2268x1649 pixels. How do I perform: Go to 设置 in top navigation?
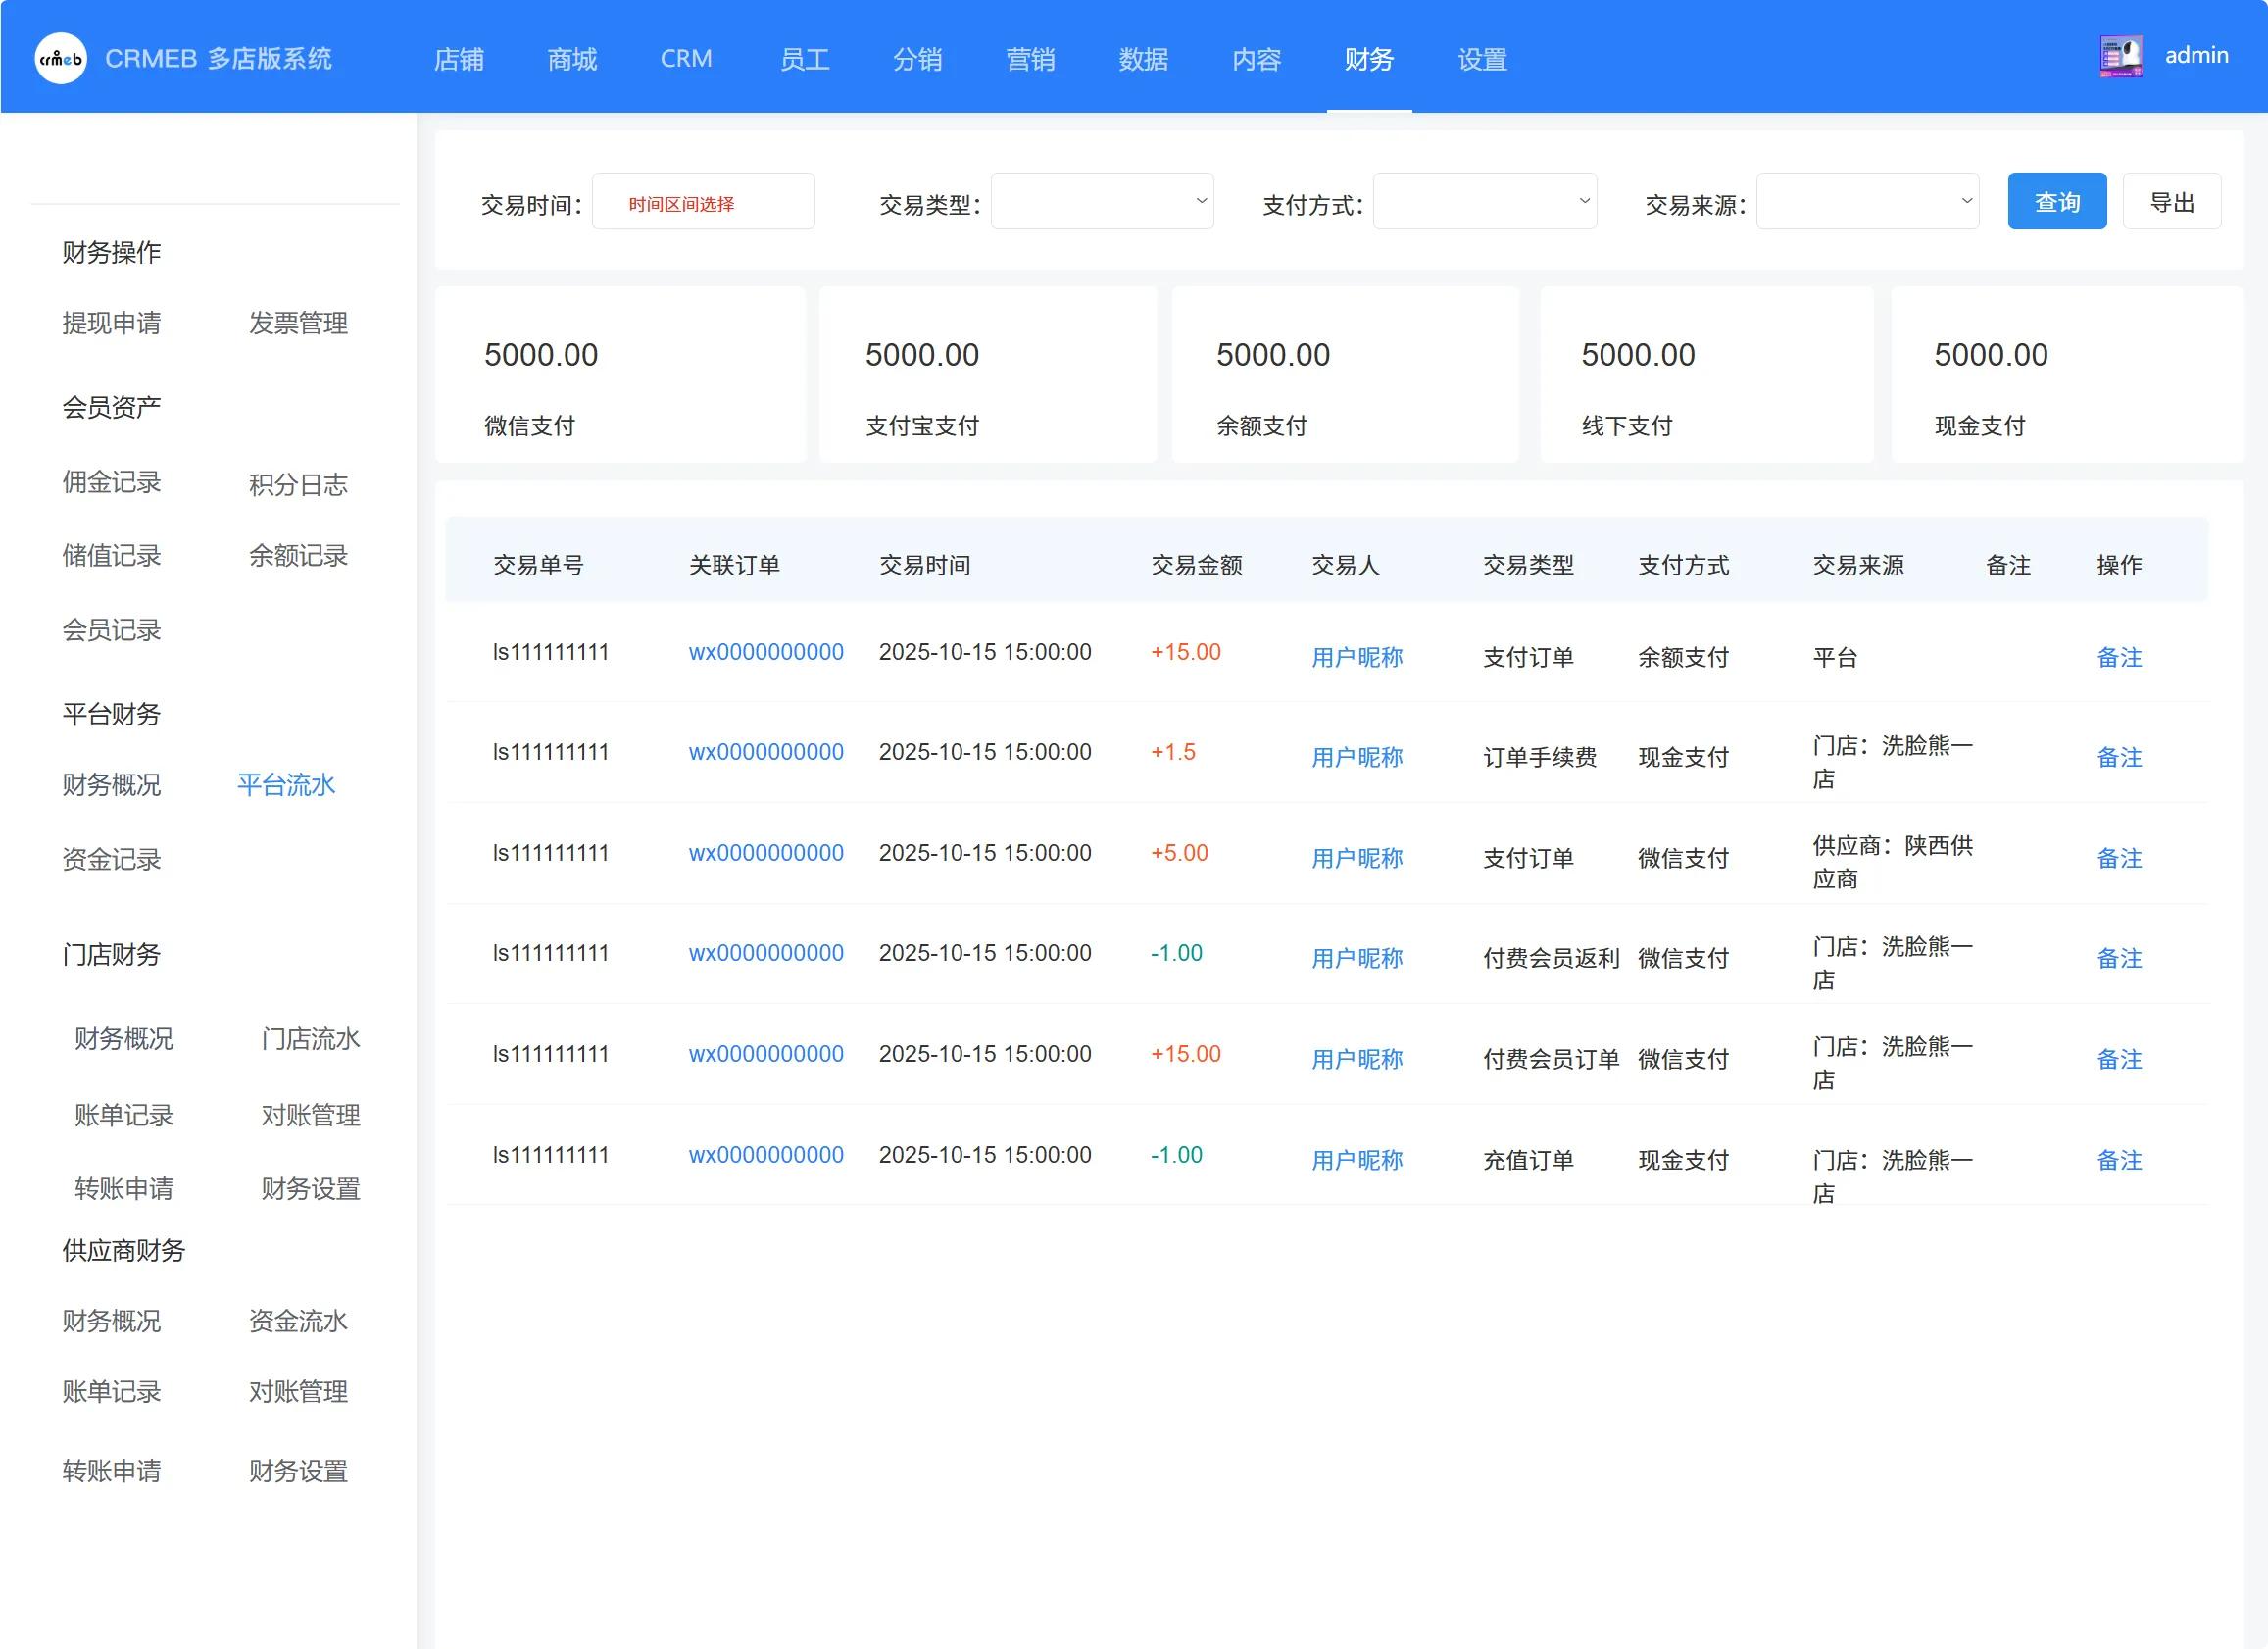(1481, 59)
